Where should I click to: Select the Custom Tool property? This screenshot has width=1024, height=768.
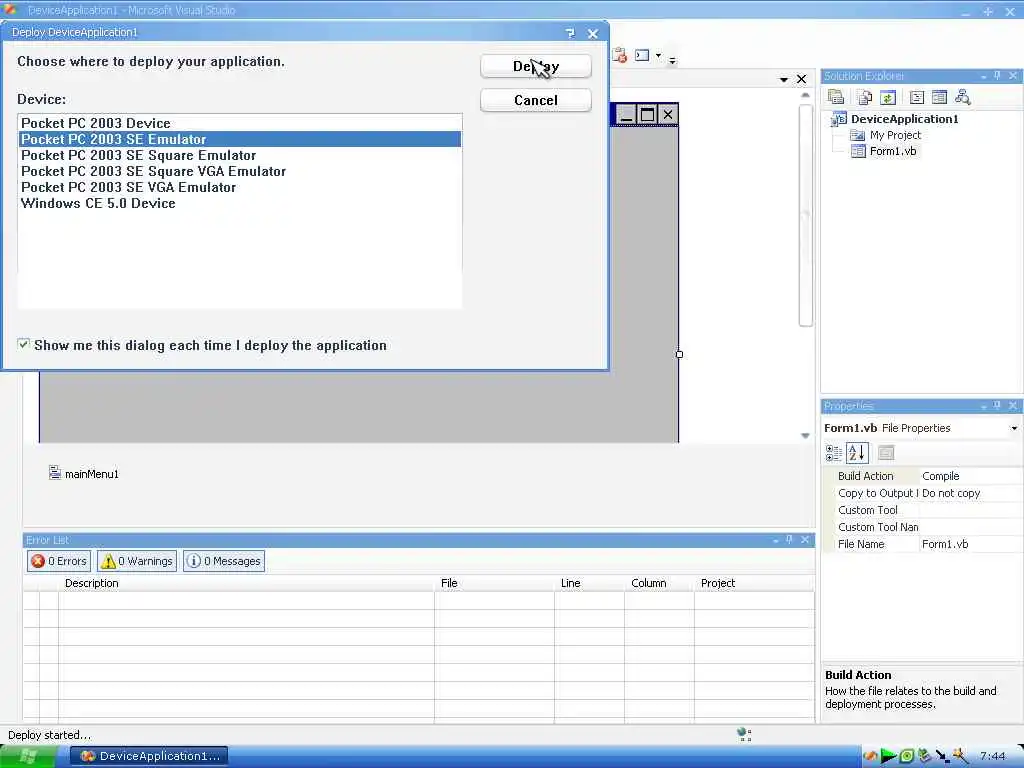[x=867, y=510]
